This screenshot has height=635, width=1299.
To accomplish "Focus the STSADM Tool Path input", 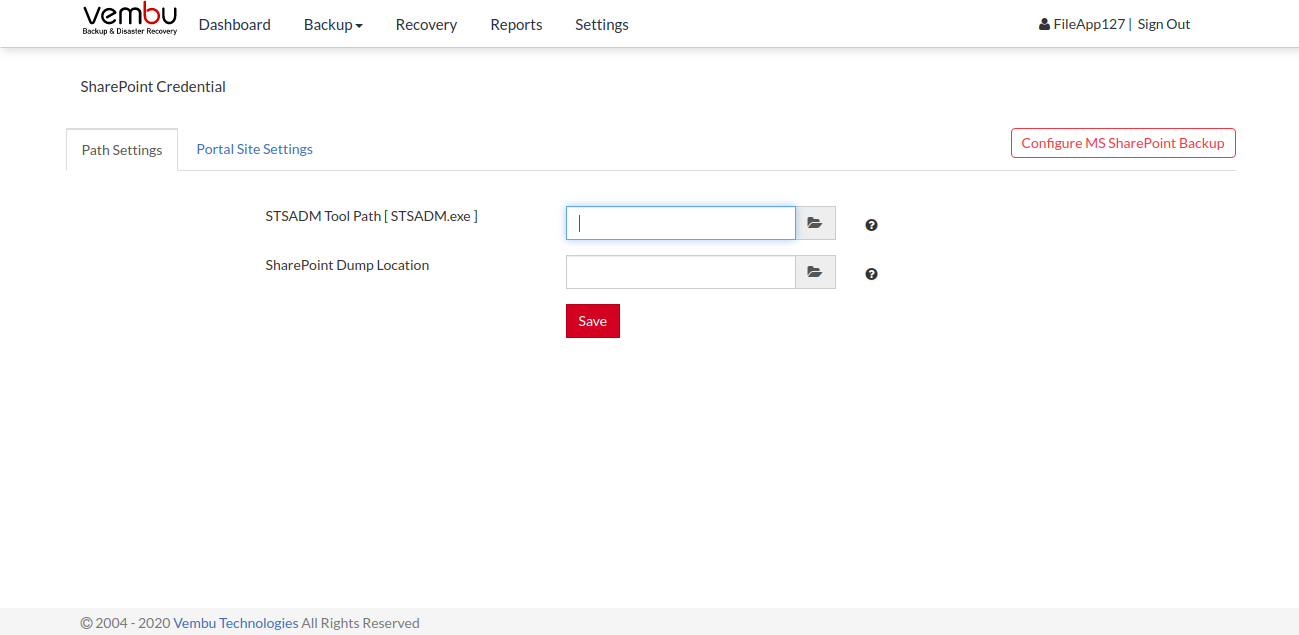I will pyautogui.click(x=681, y=223).
